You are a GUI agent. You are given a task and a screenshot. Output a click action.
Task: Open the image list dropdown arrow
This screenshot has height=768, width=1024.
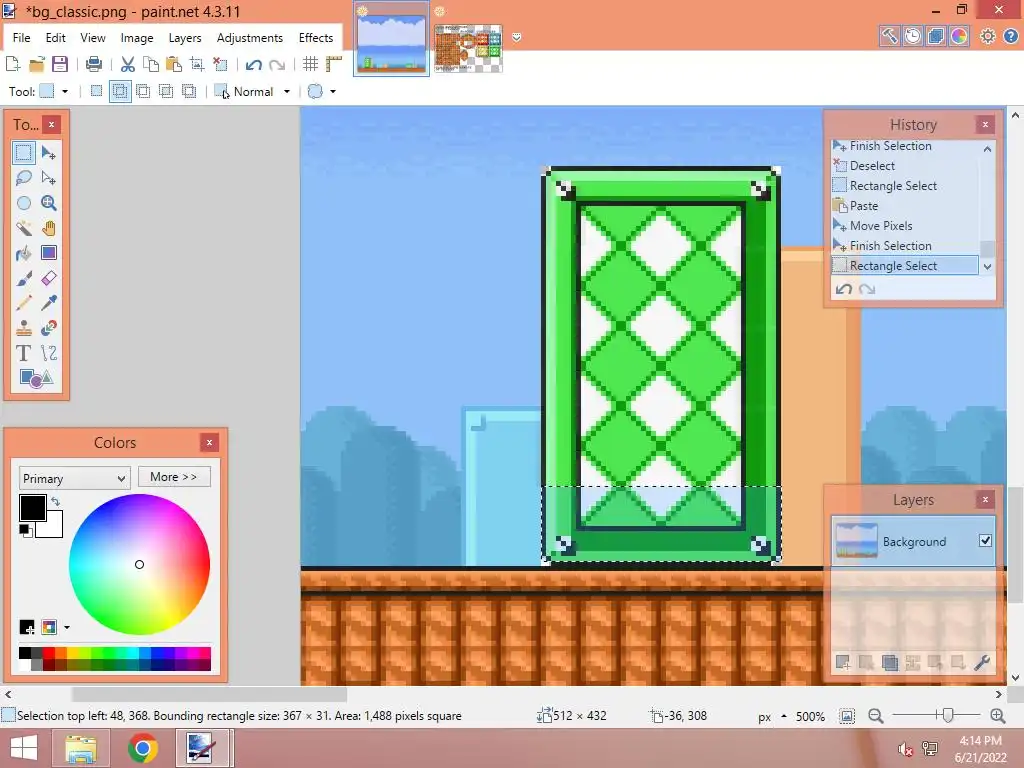coord(517,38)
